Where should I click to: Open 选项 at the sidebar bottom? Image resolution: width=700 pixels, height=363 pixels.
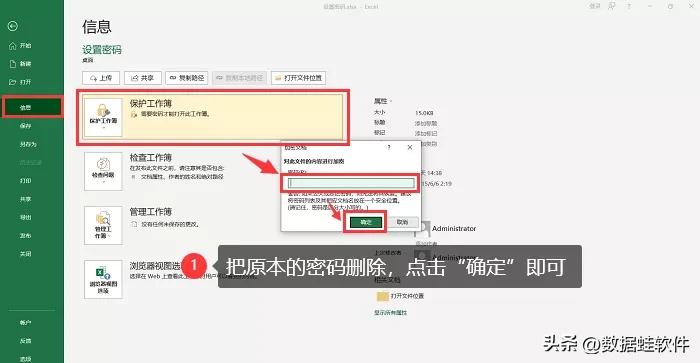click(25, 359)
